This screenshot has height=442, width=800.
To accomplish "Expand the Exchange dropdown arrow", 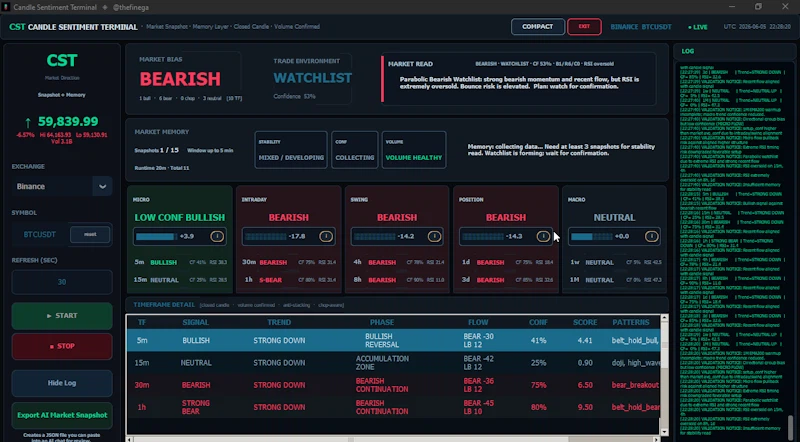I will 103,186.
